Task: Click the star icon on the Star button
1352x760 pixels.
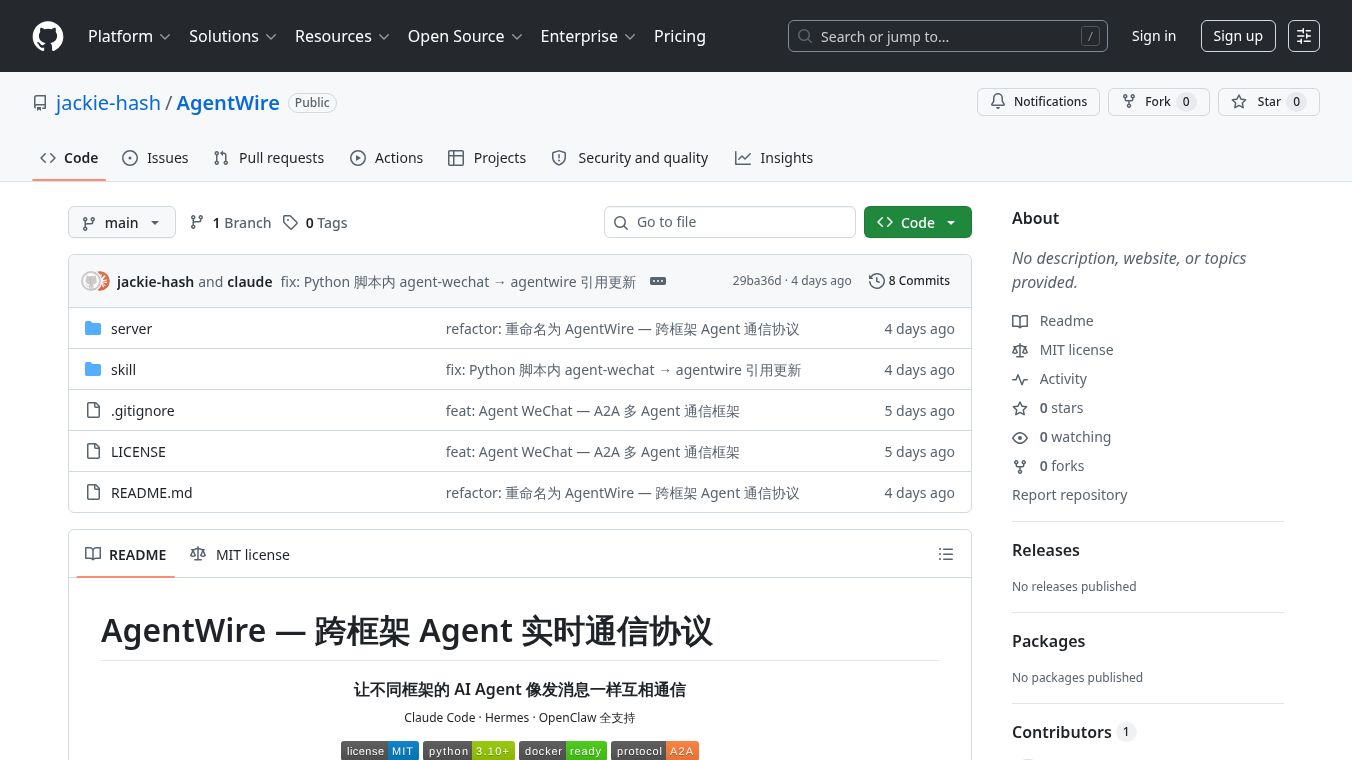Action: [x=1239, y=102]
